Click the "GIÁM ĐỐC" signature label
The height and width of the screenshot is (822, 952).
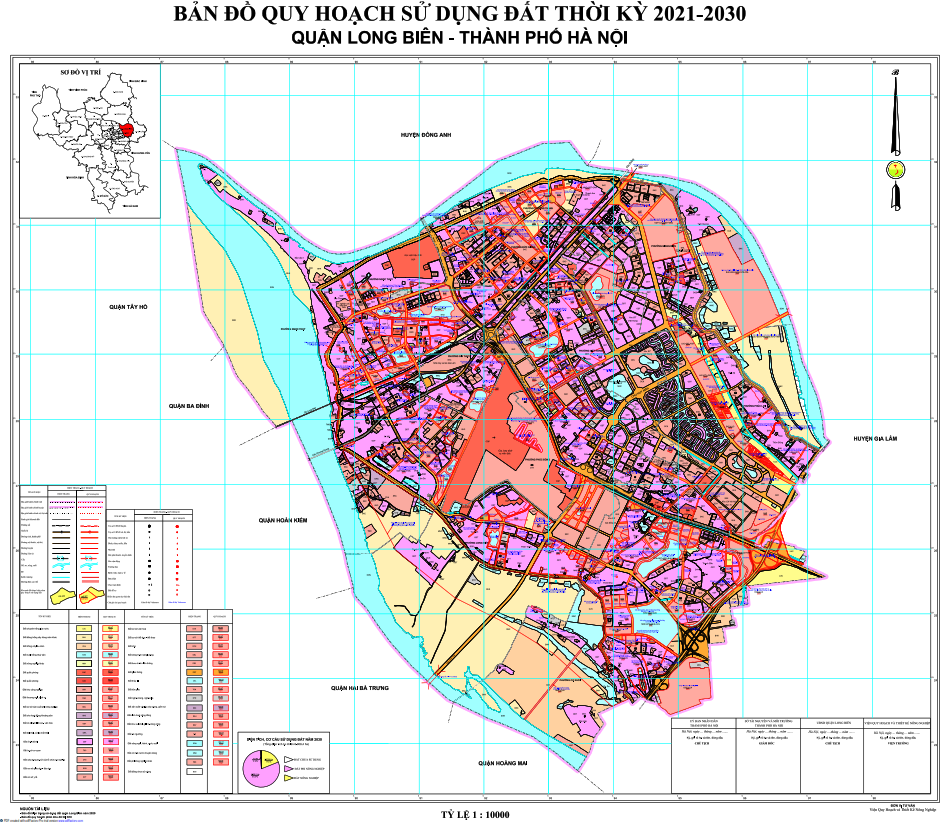(767, 743)
